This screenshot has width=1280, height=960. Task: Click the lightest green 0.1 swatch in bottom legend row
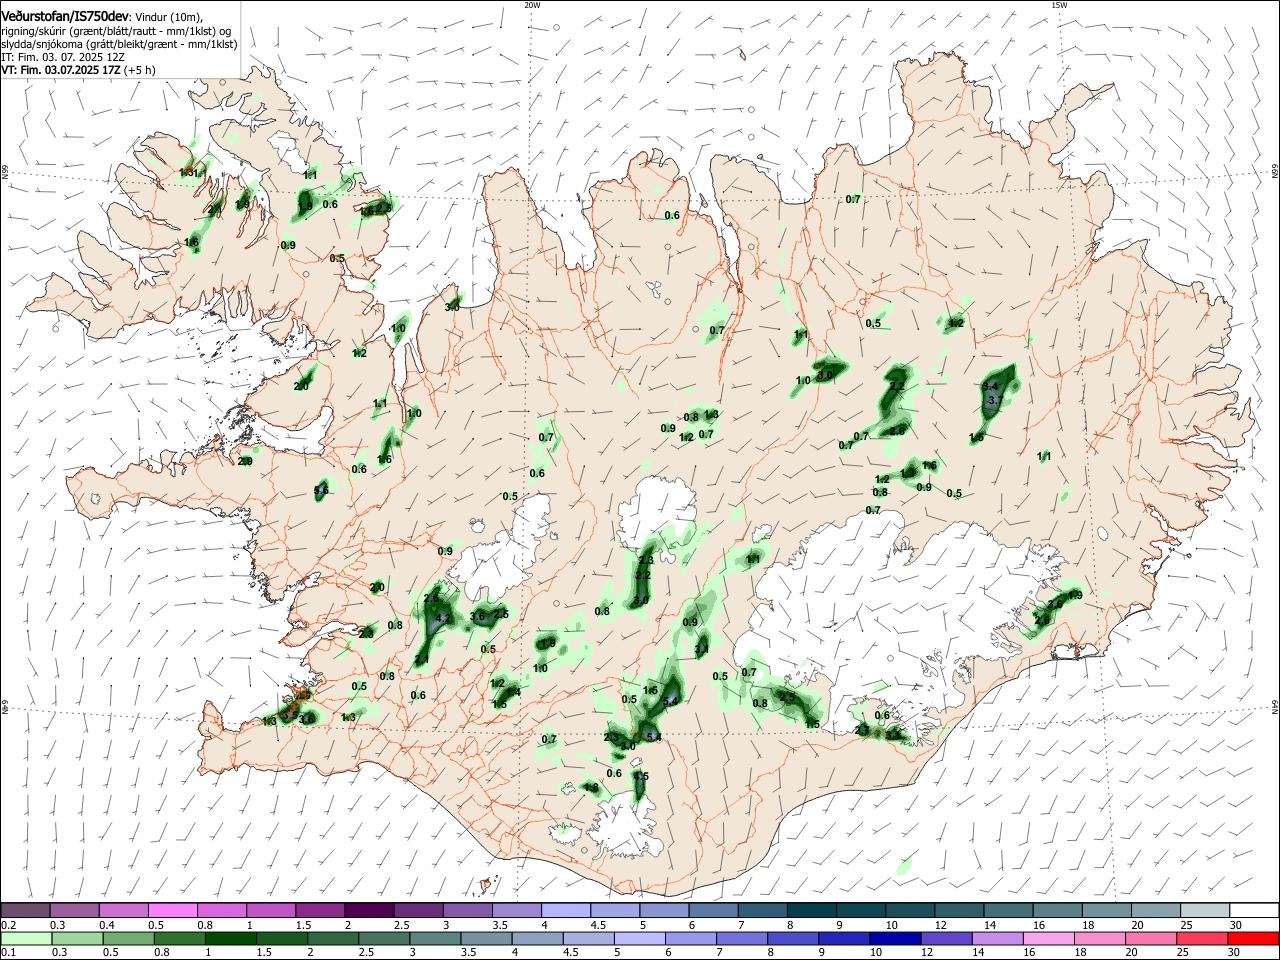coord(25,939)
